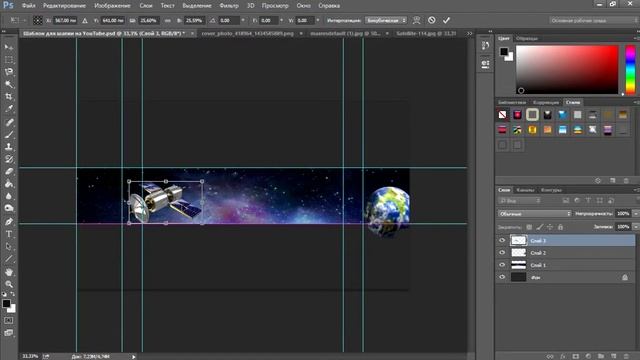
Task: Select the Path Selection tool
Action: (x=9, y=247)
